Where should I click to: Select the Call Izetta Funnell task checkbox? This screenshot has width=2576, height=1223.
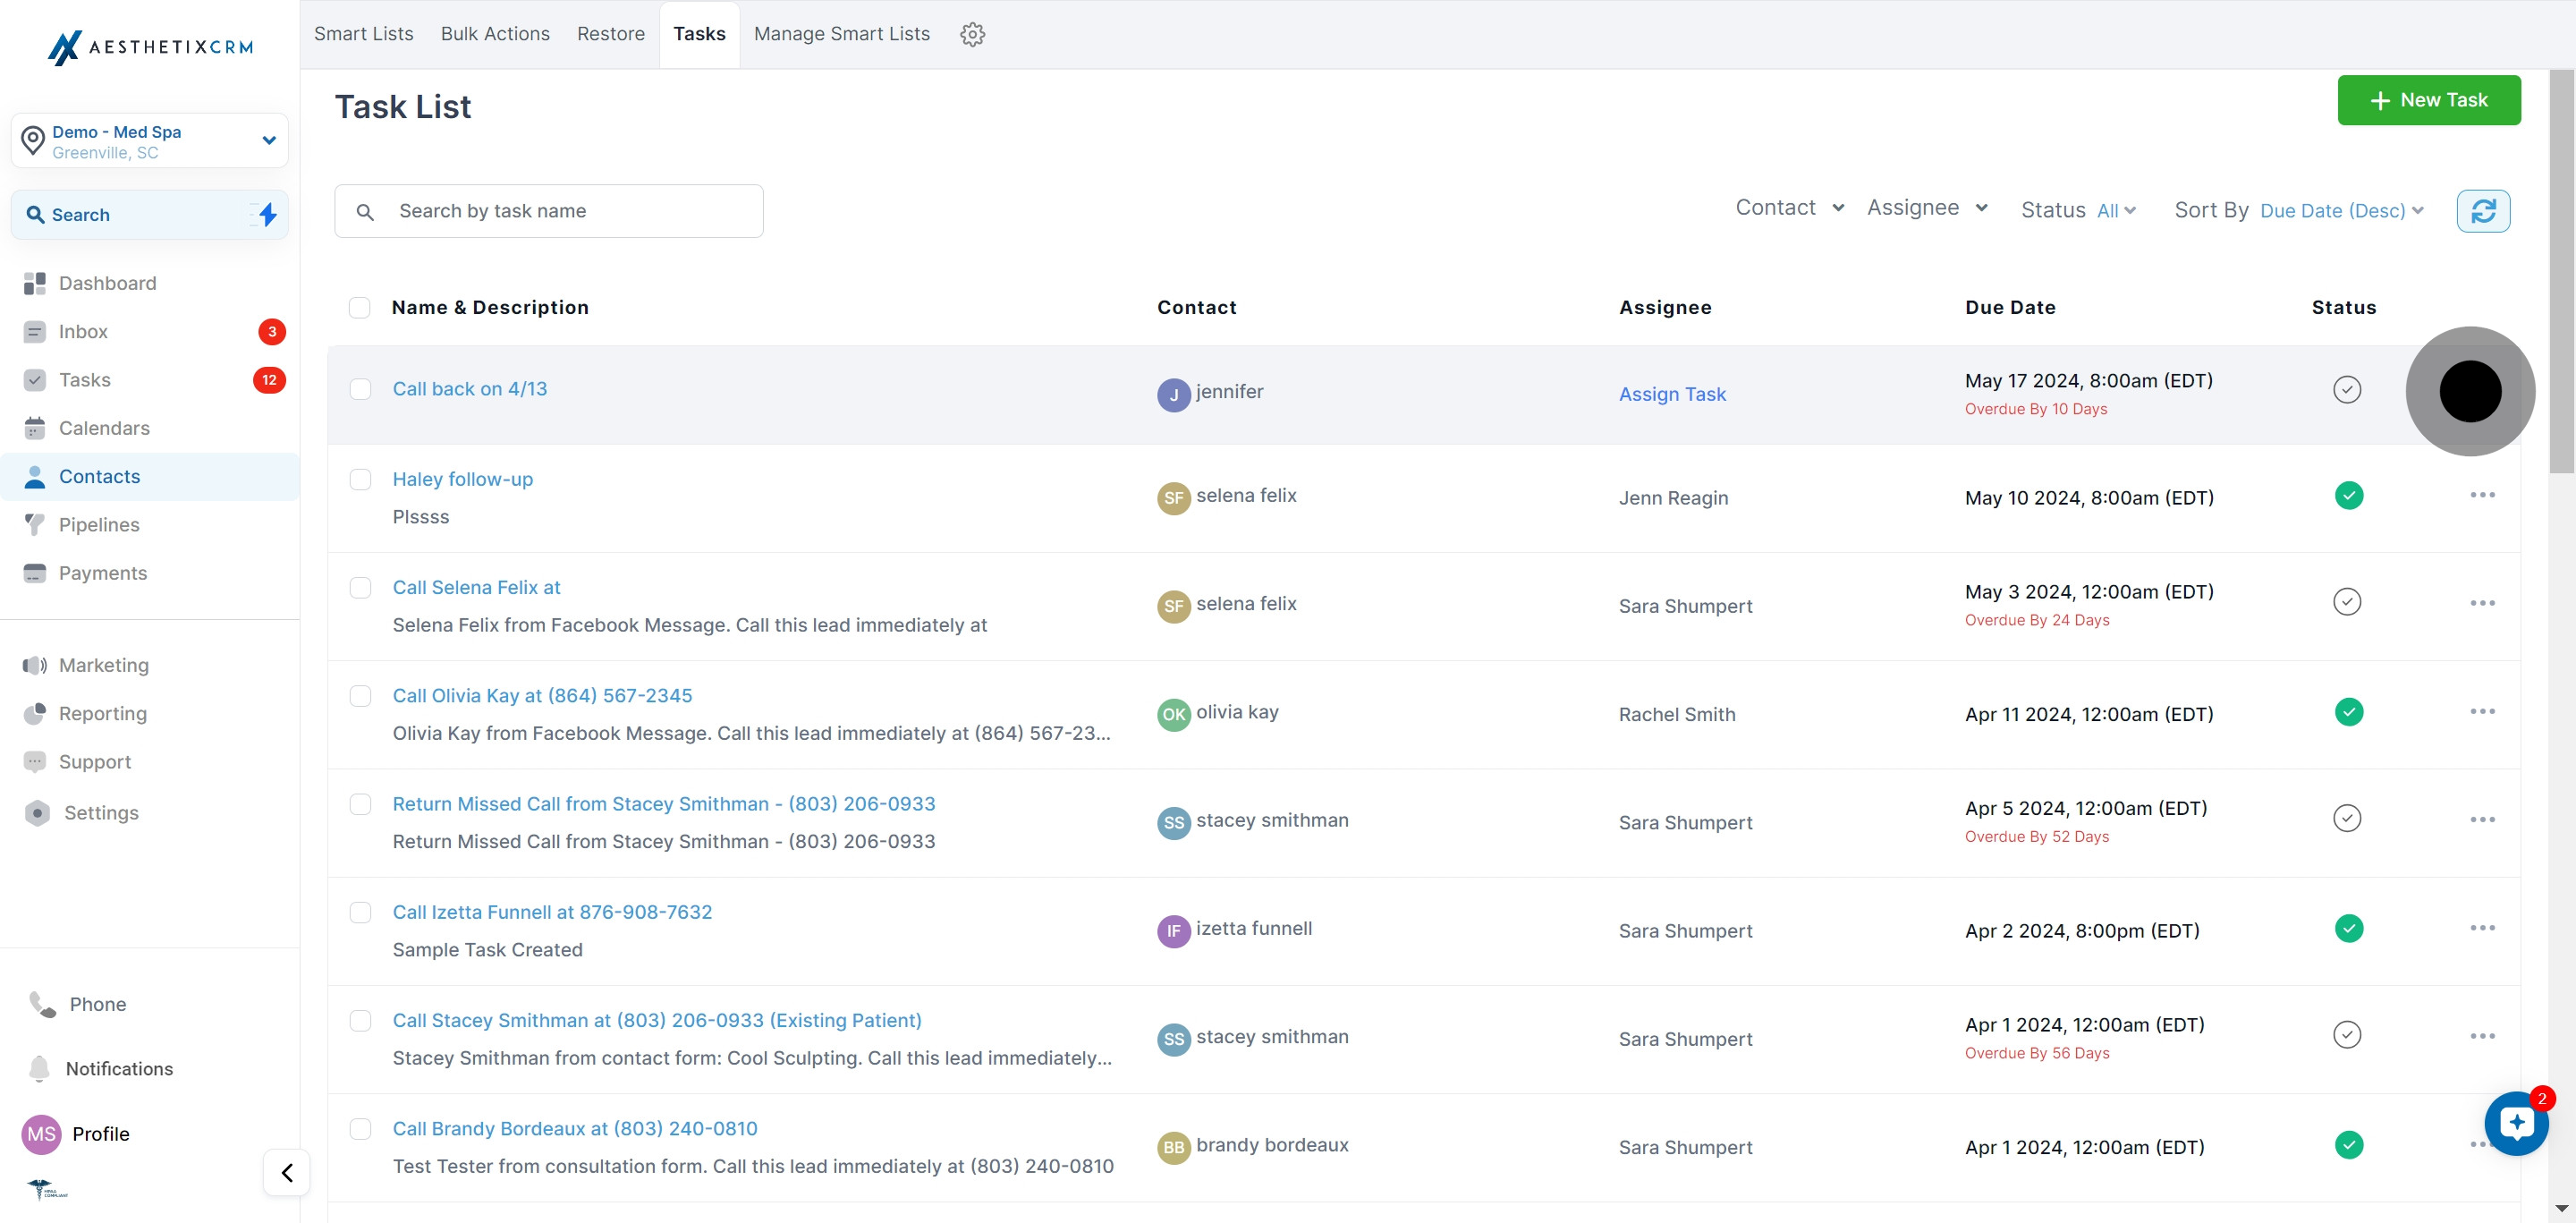point(360,912)
